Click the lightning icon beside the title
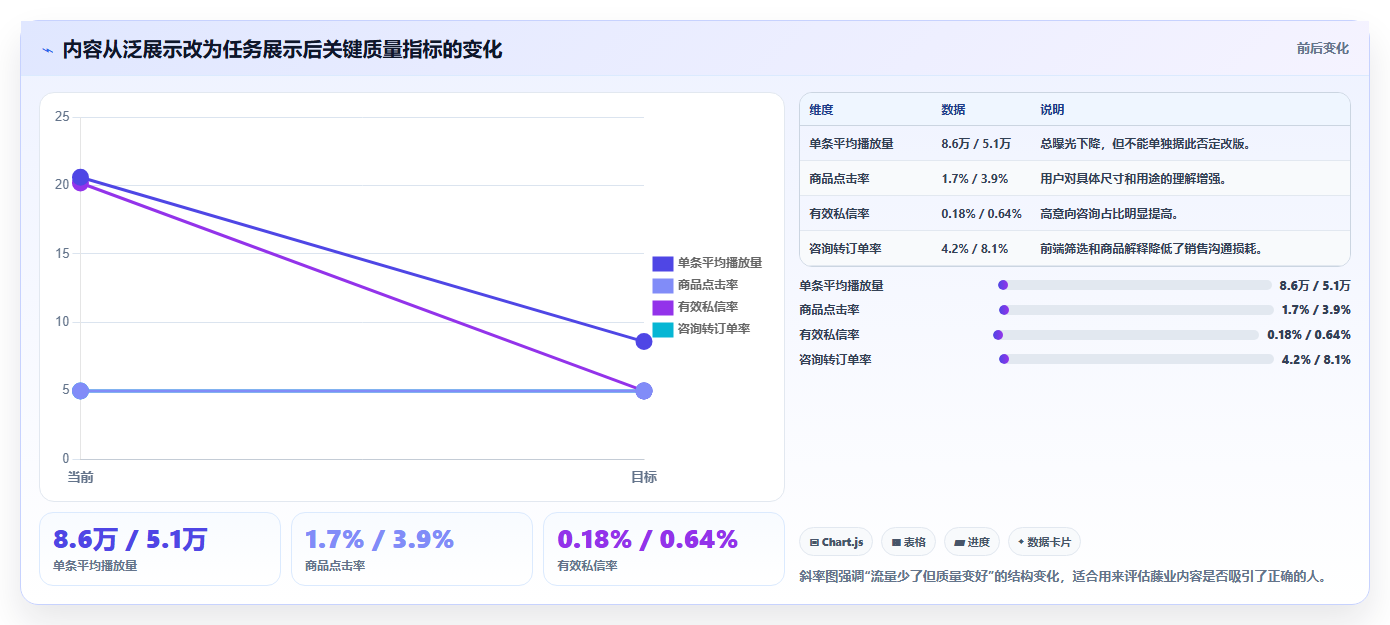 (48, 50)
